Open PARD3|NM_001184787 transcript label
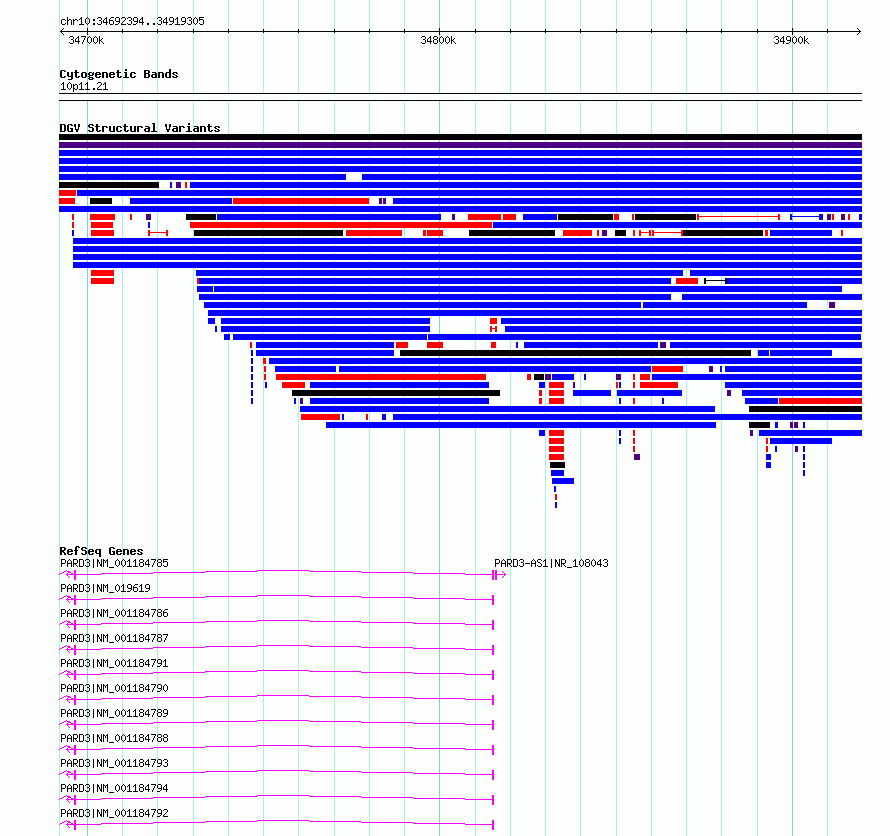 114,638
